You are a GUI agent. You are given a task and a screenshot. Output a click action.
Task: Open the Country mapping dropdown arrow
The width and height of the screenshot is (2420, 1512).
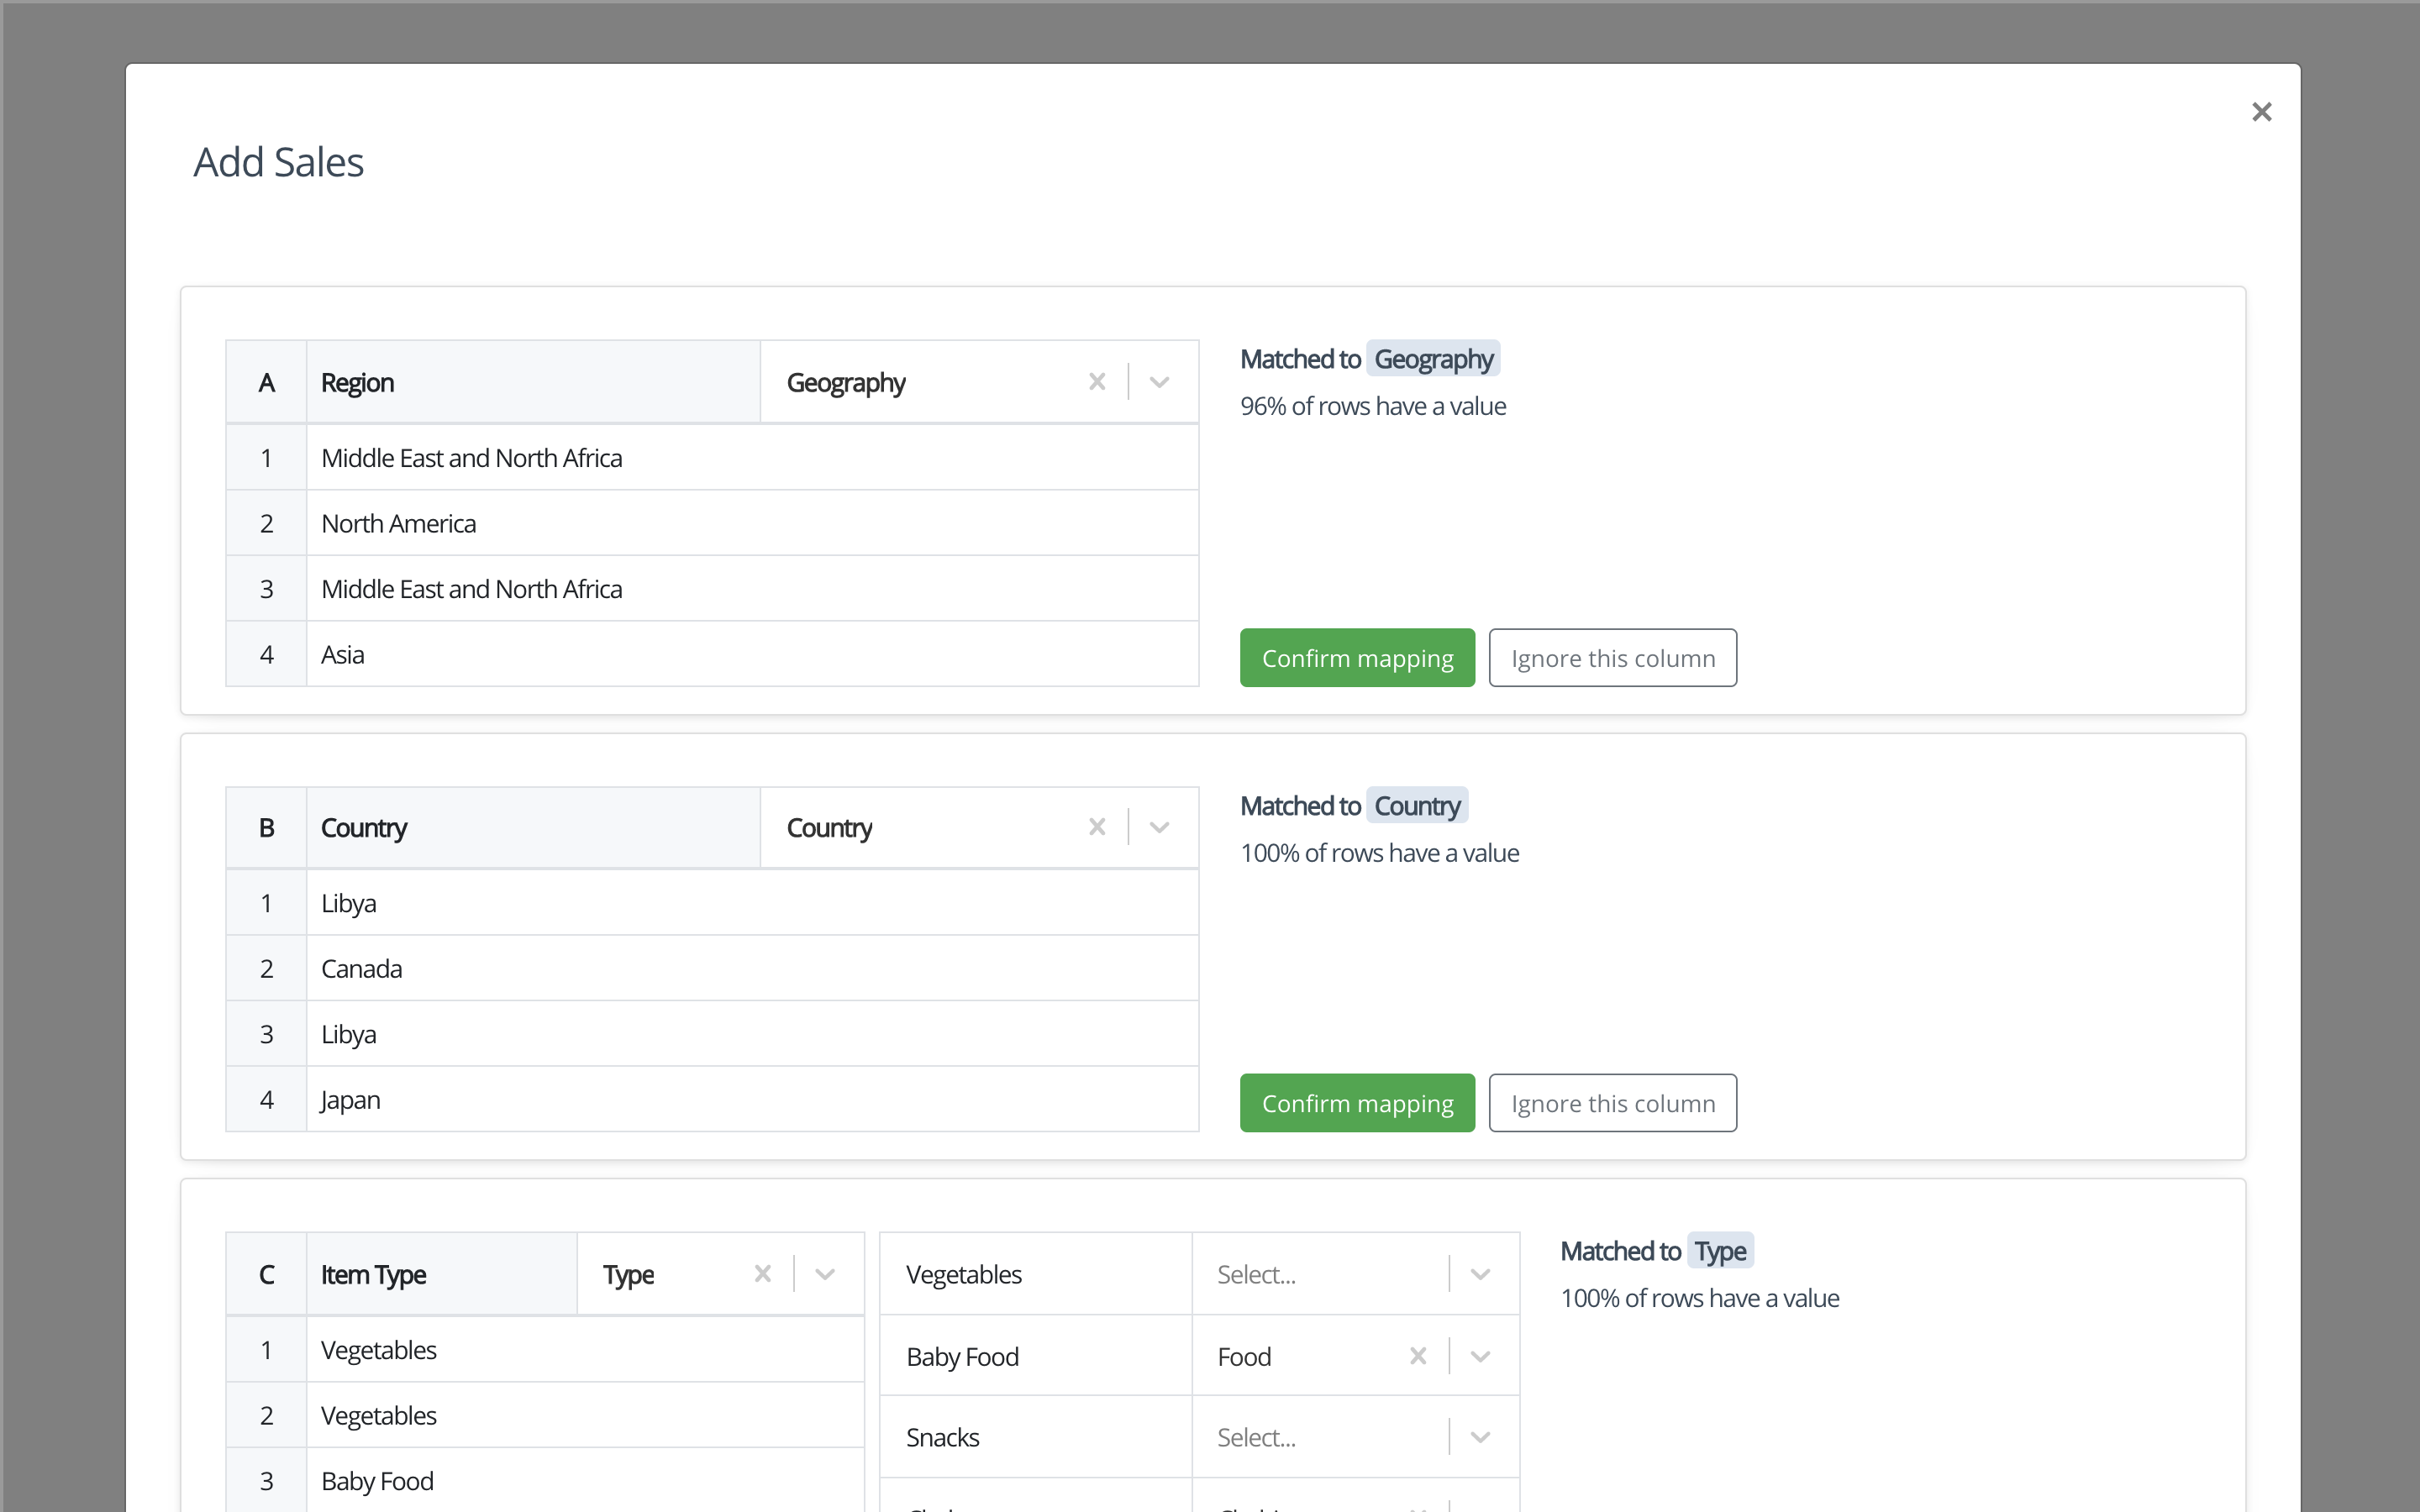coord(1159,827)
